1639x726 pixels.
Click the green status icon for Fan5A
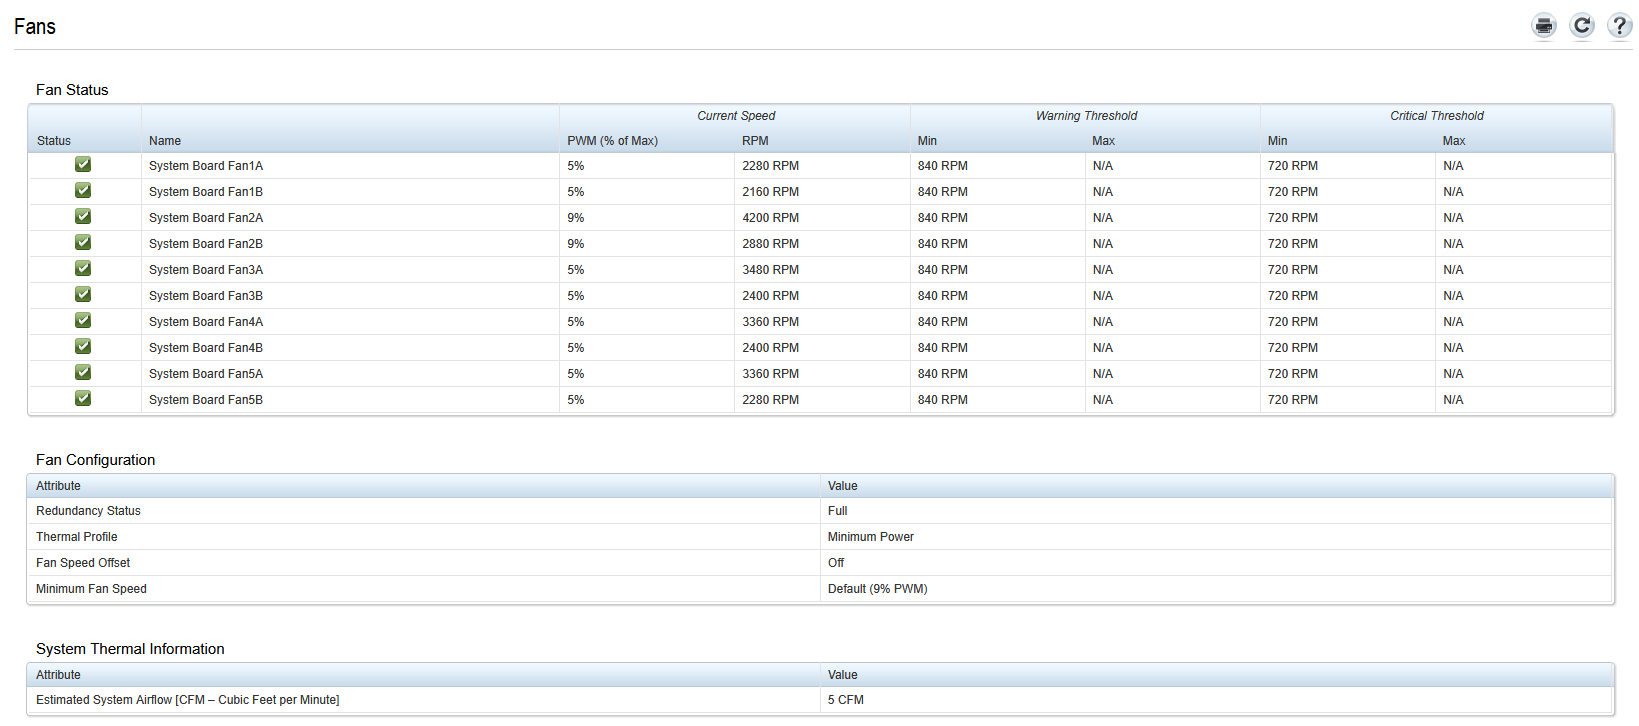[x=83, y=373]
